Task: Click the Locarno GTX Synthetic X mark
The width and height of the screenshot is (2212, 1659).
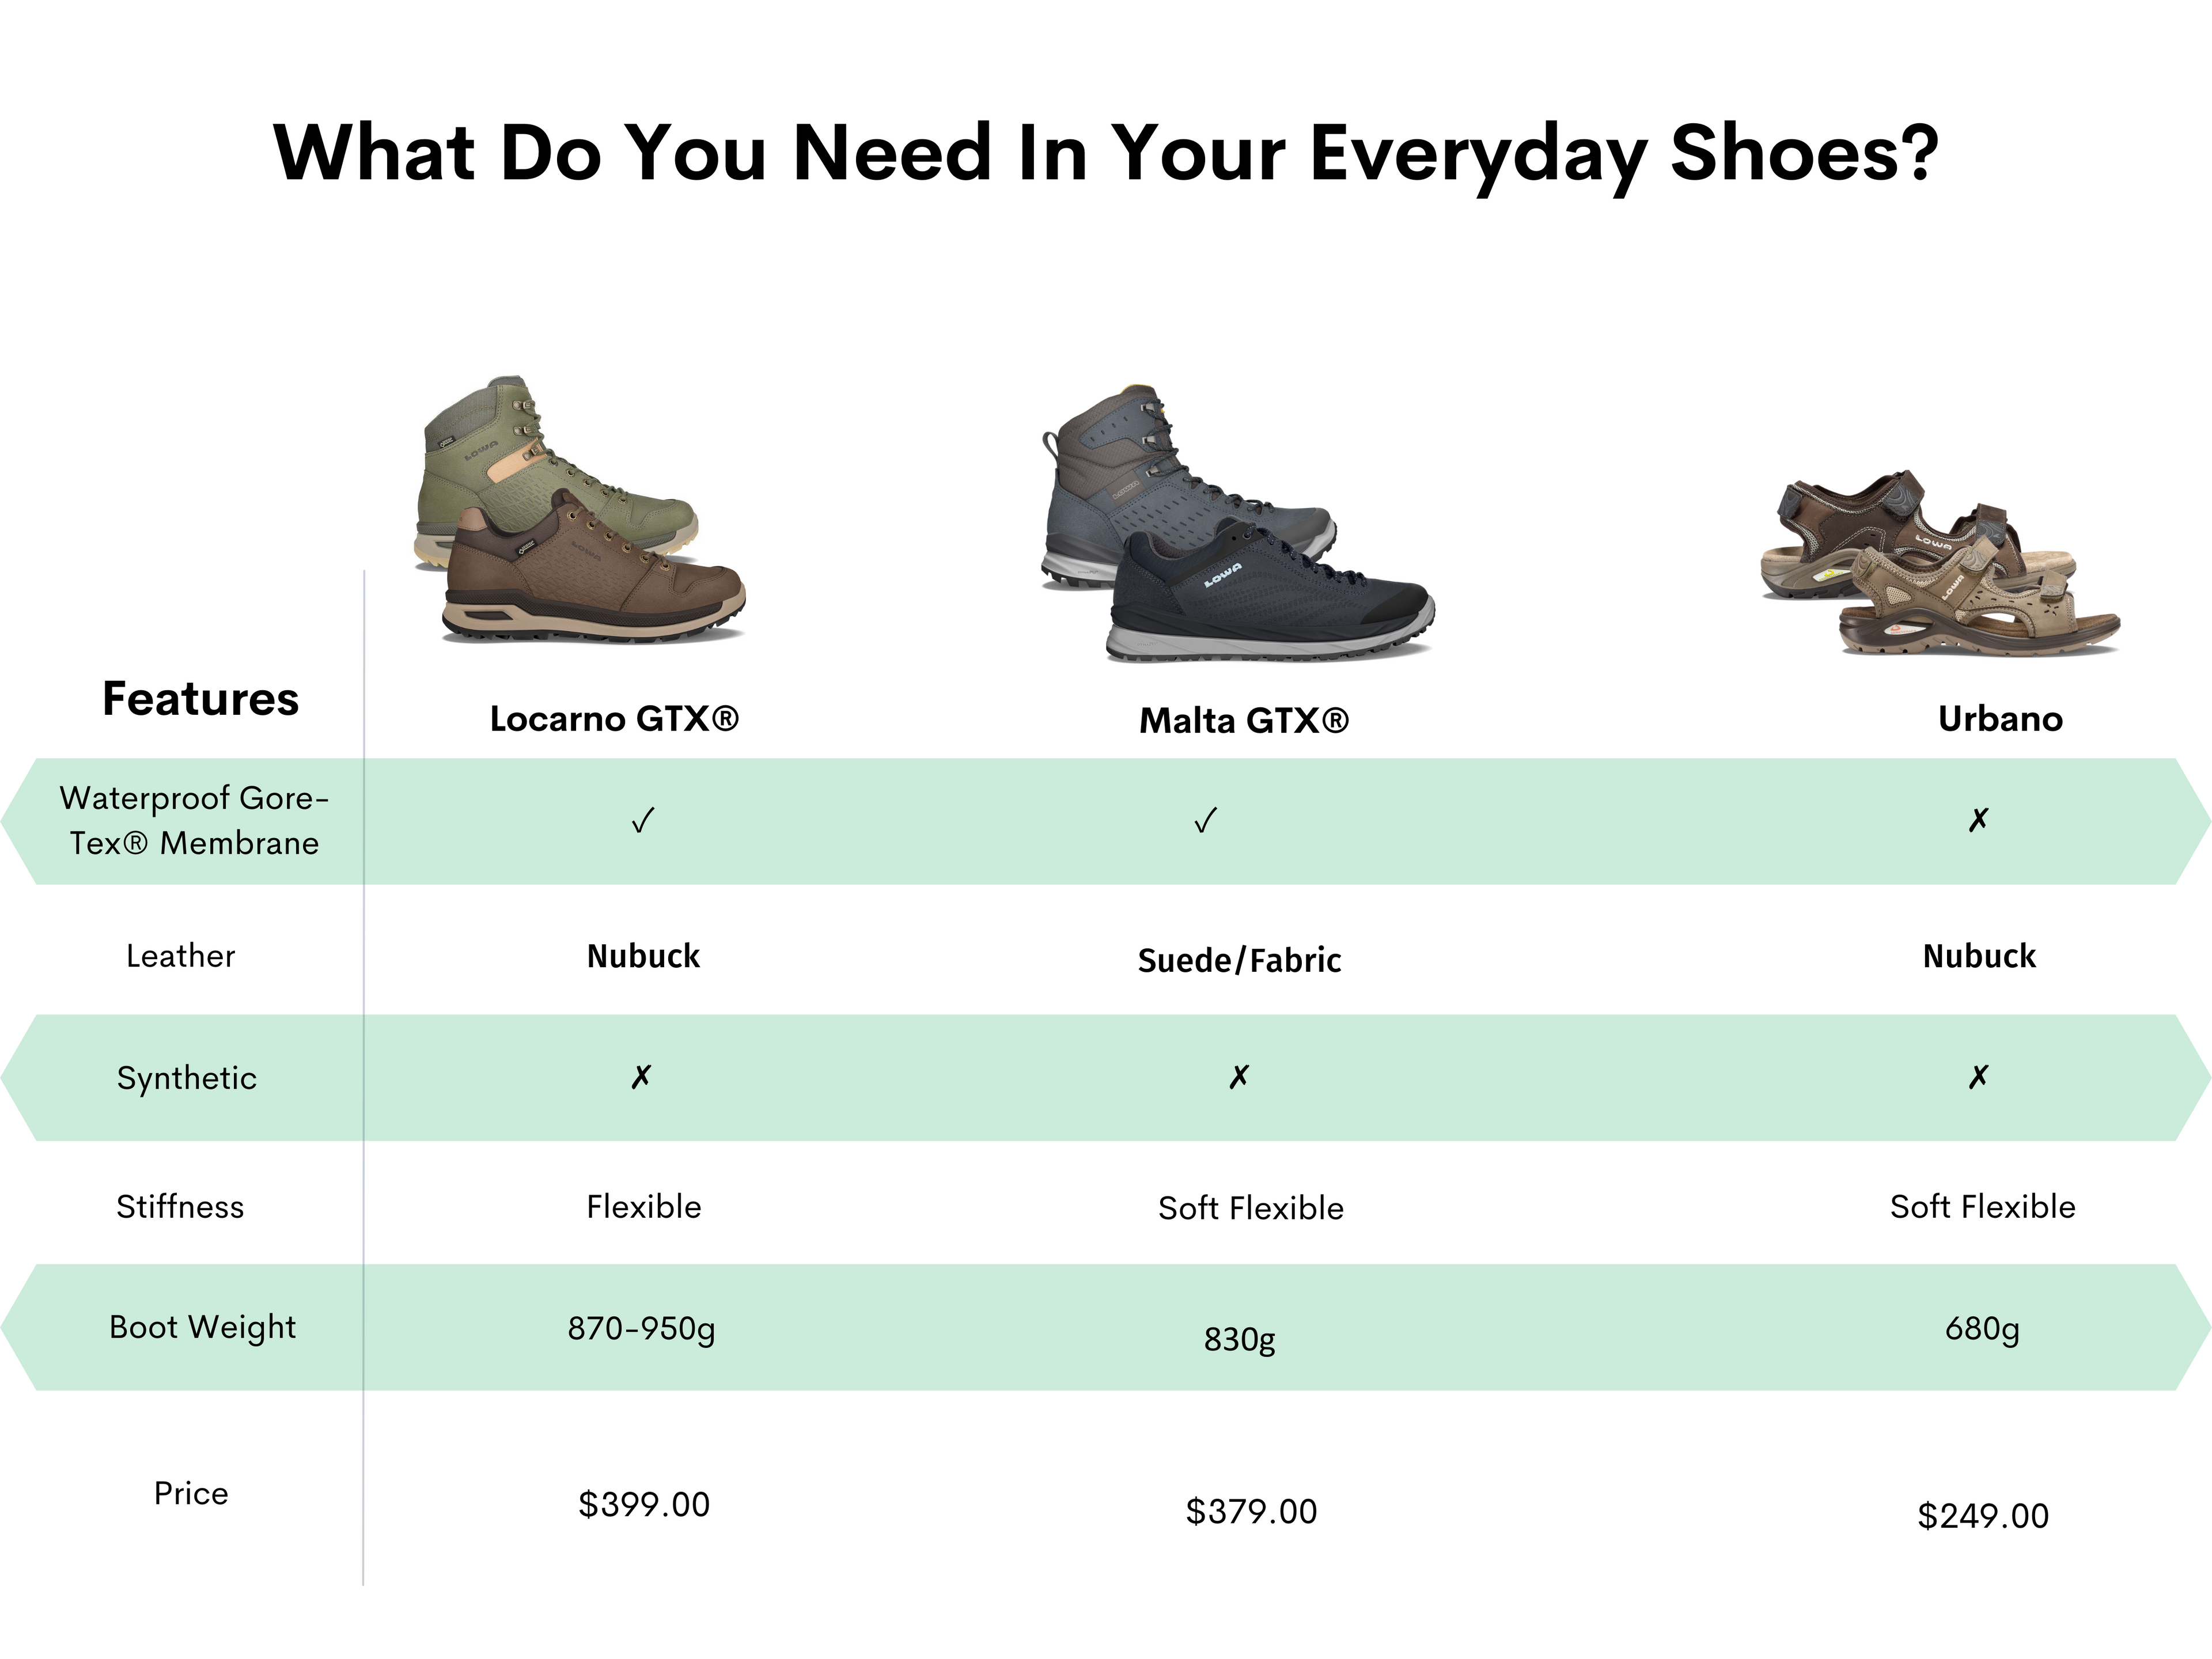Action: 642,1077
